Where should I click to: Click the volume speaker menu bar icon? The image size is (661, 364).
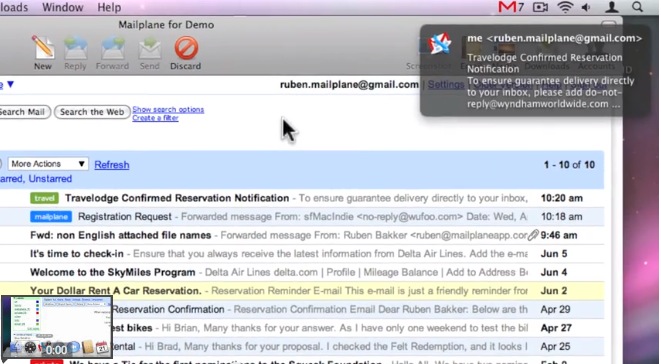point(586,7)
